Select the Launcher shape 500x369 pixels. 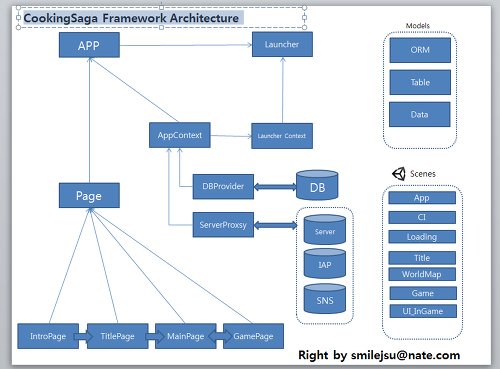click(x=282, y=44)
